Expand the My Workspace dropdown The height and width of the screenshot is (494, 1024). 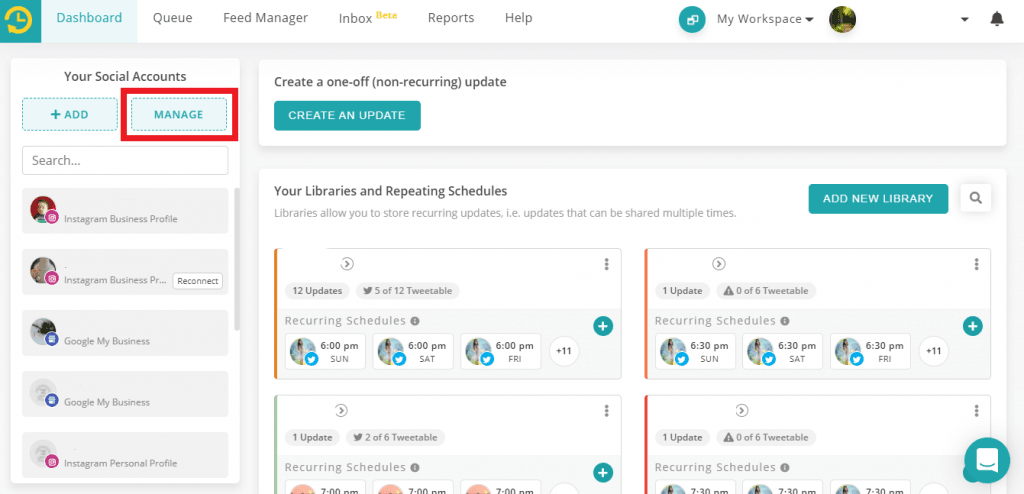765,20
